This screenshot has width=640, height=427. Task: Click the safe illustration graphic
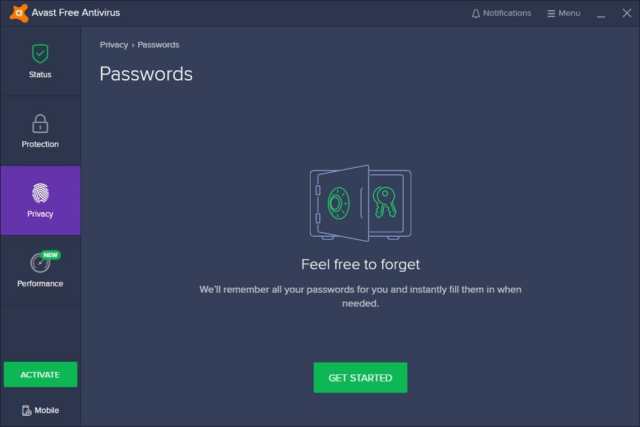pos(360,203)
